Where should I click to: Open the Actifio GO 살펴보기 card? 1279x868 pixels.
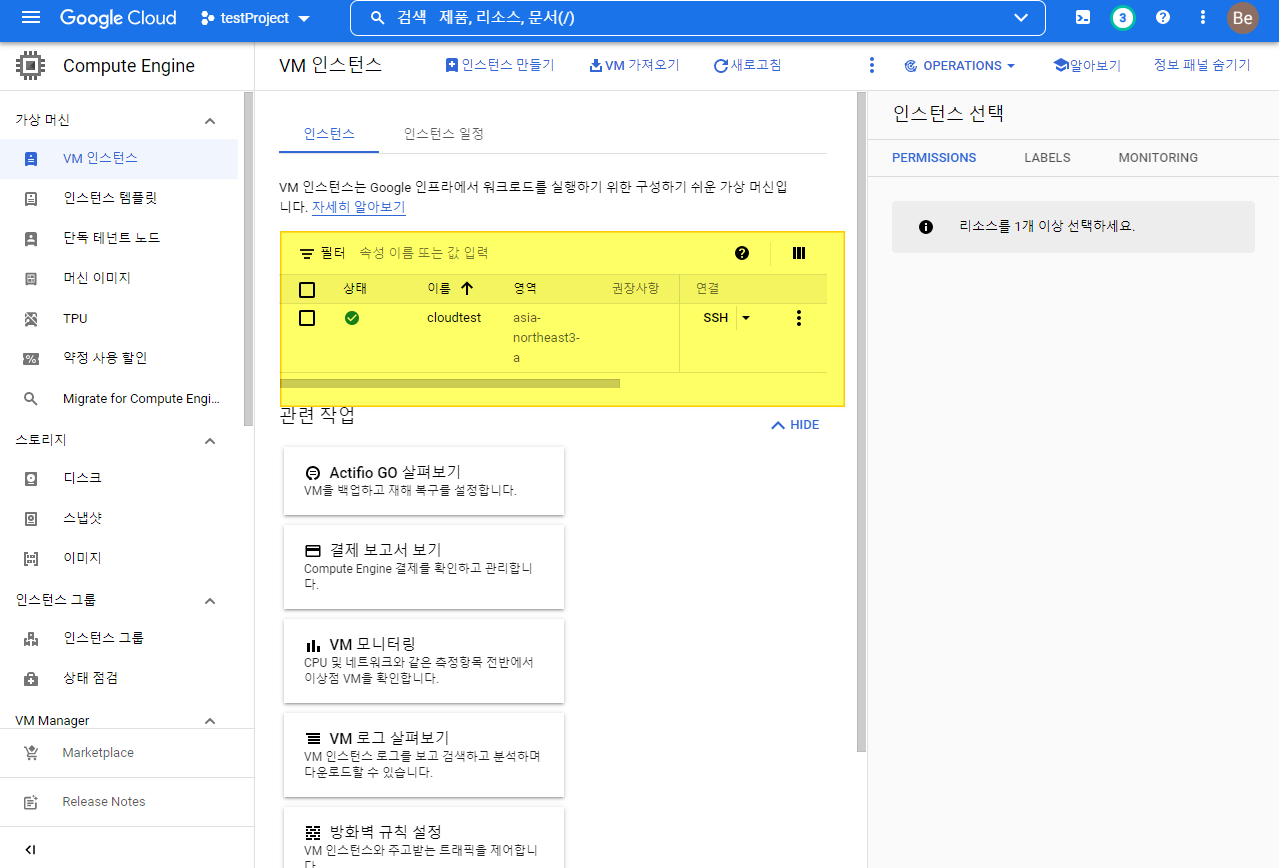point(424,481)
